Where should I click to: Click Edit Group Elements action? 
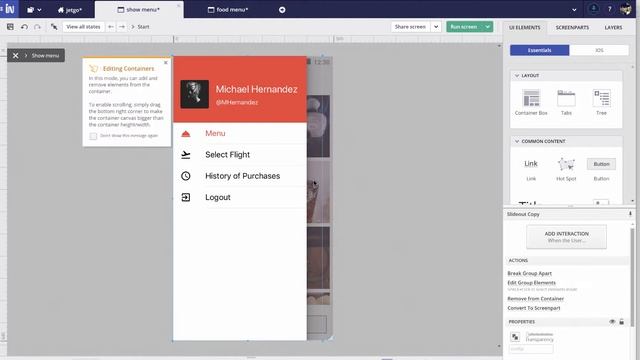(531, 282)
